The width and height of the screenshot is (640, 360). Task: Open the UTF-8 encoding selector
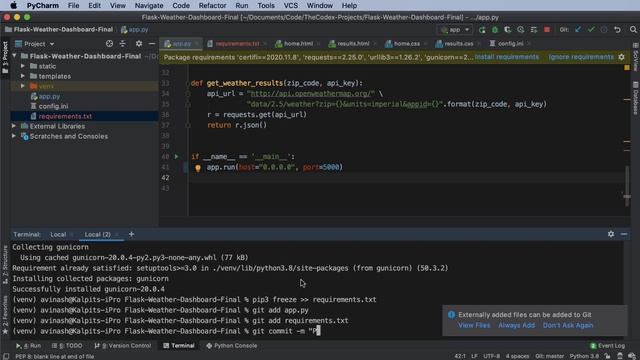491,356
